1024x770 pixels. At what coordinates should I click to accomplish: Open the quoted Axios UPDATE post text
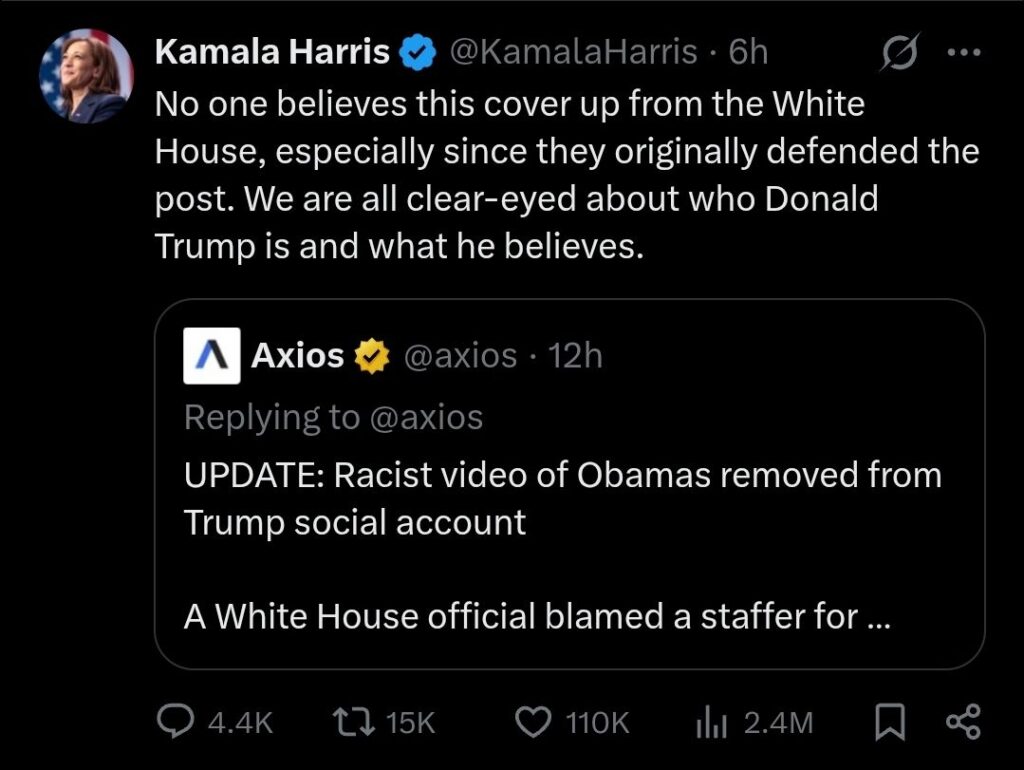[562, 497]
